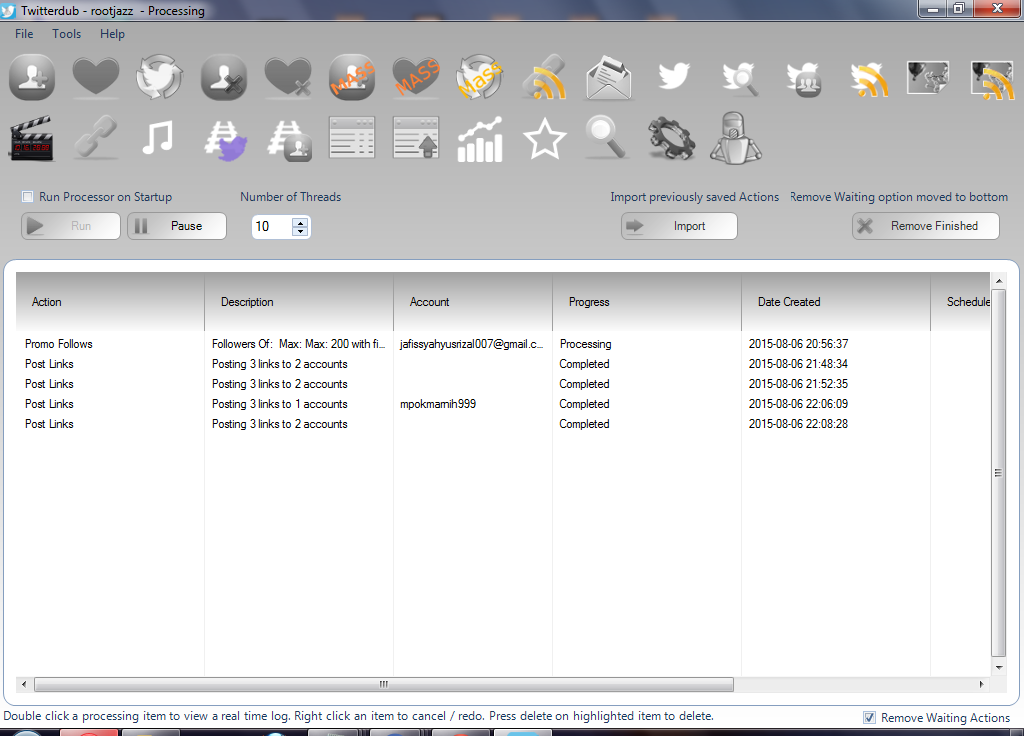Click the Schedule column header
The width and height of the screenshot is (1024, 736).
(961, 302)
